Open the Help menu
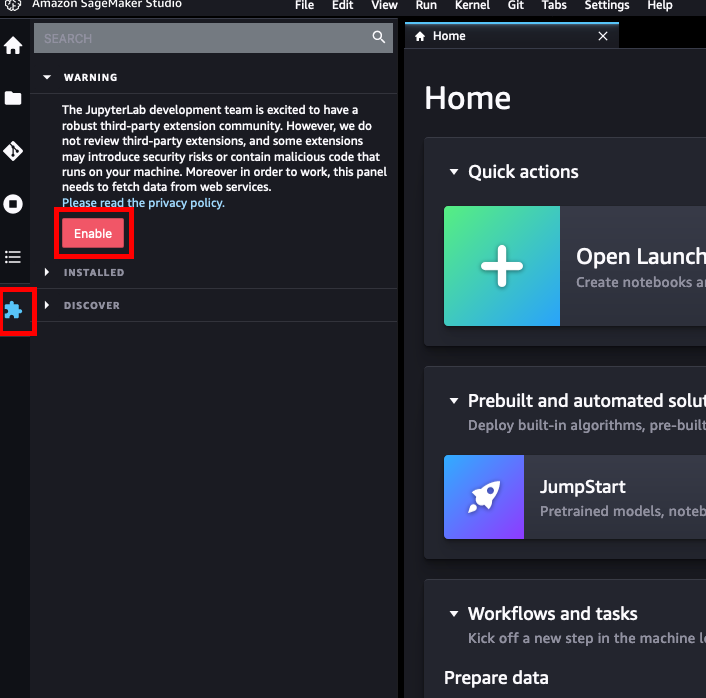The image size is (706, 698). (x=660, y=5)
